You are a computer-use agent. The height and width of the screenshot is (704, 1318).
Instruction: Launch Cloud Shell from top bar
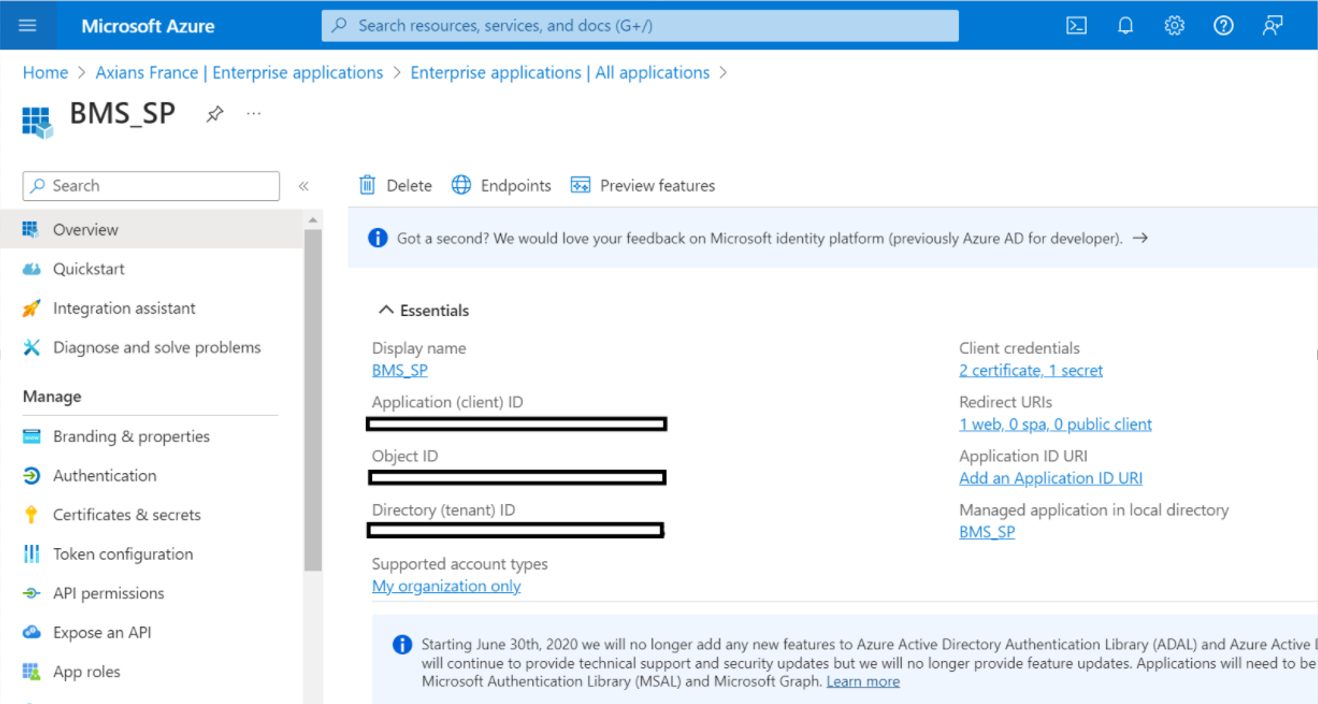pyautogui.click(x=1076, y=26)
